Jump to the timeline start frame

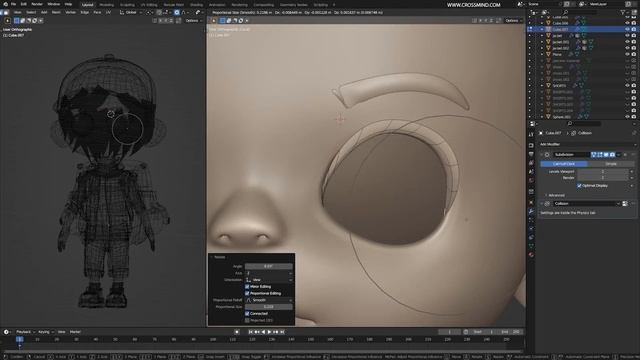[x=251, y=332]
